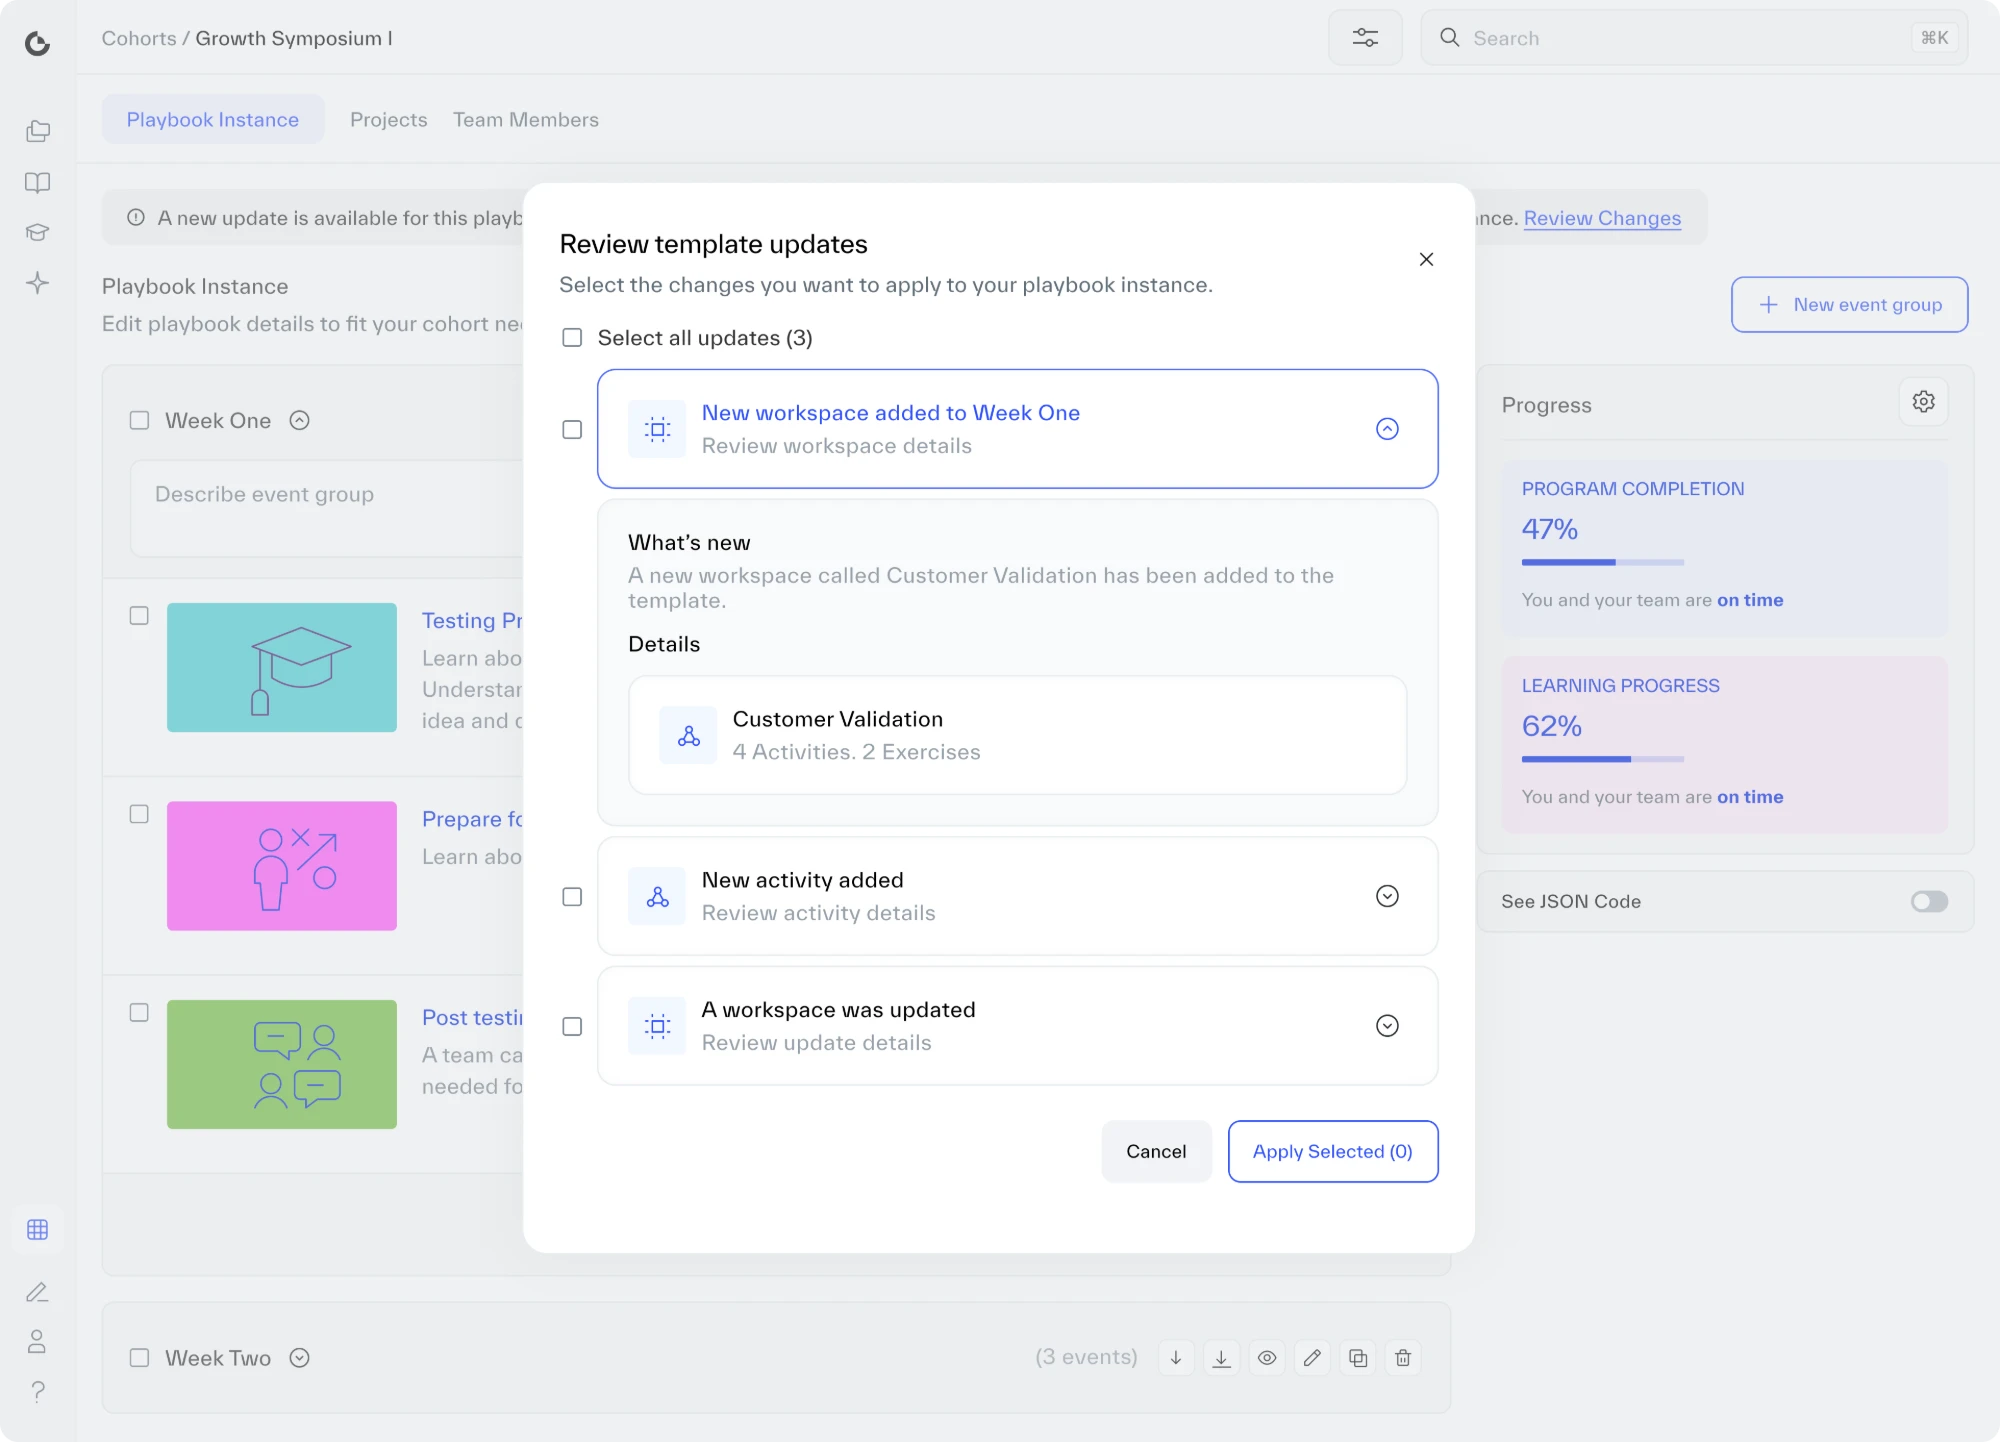Switch to the Team Members tab
Screen dimensions: 2000x1442
525,119
